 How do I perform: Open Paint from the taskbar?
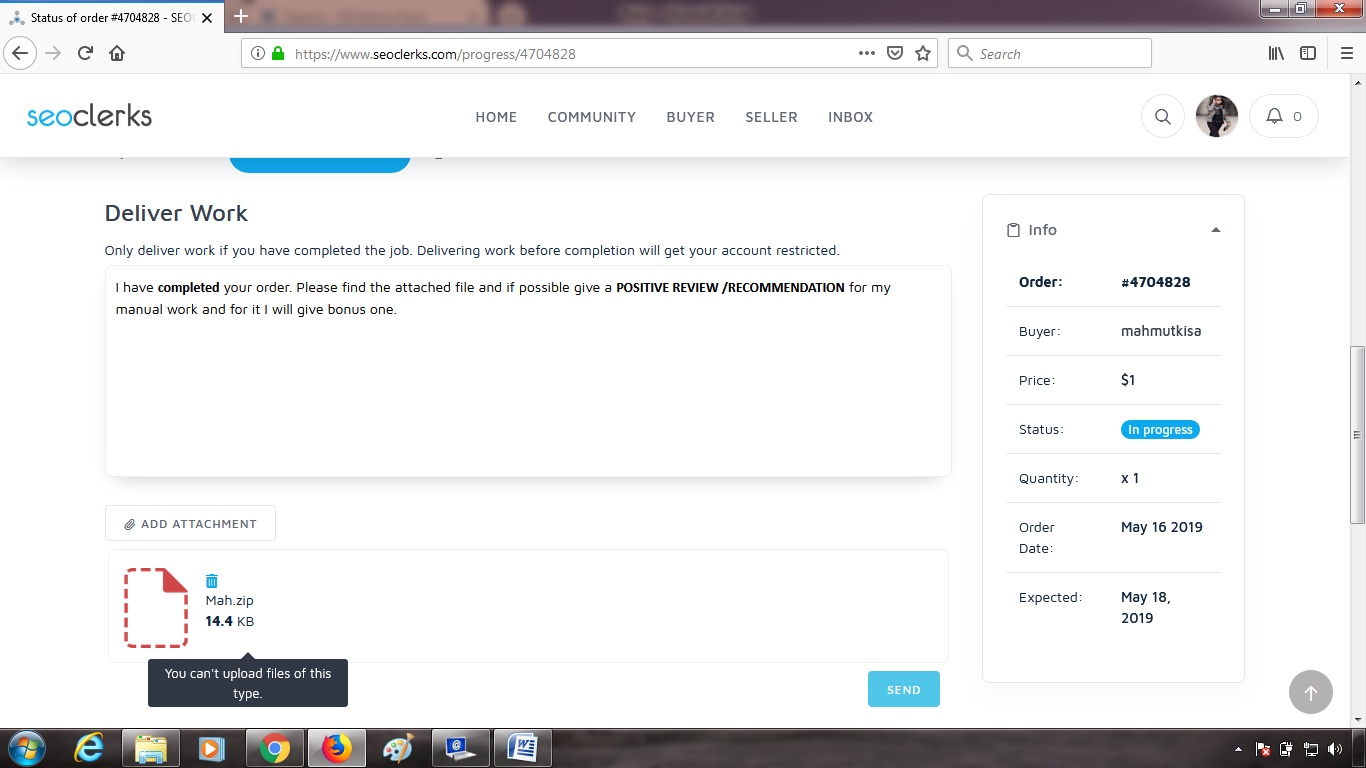(398, 748)
